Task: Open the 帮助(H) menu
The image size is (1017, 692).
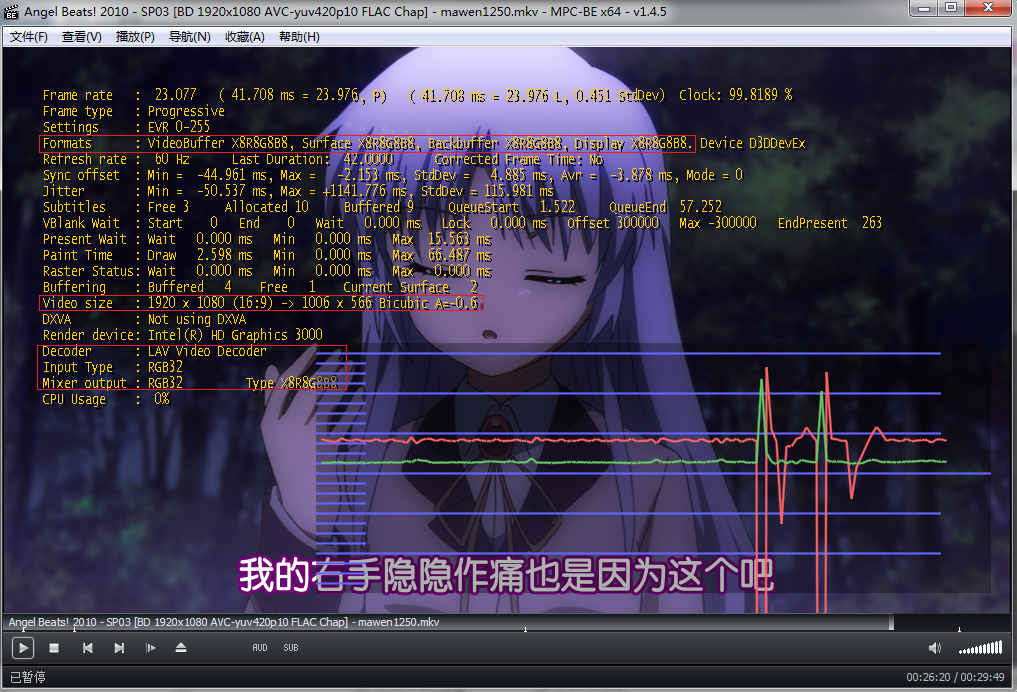Action: [x=299, y=37]
